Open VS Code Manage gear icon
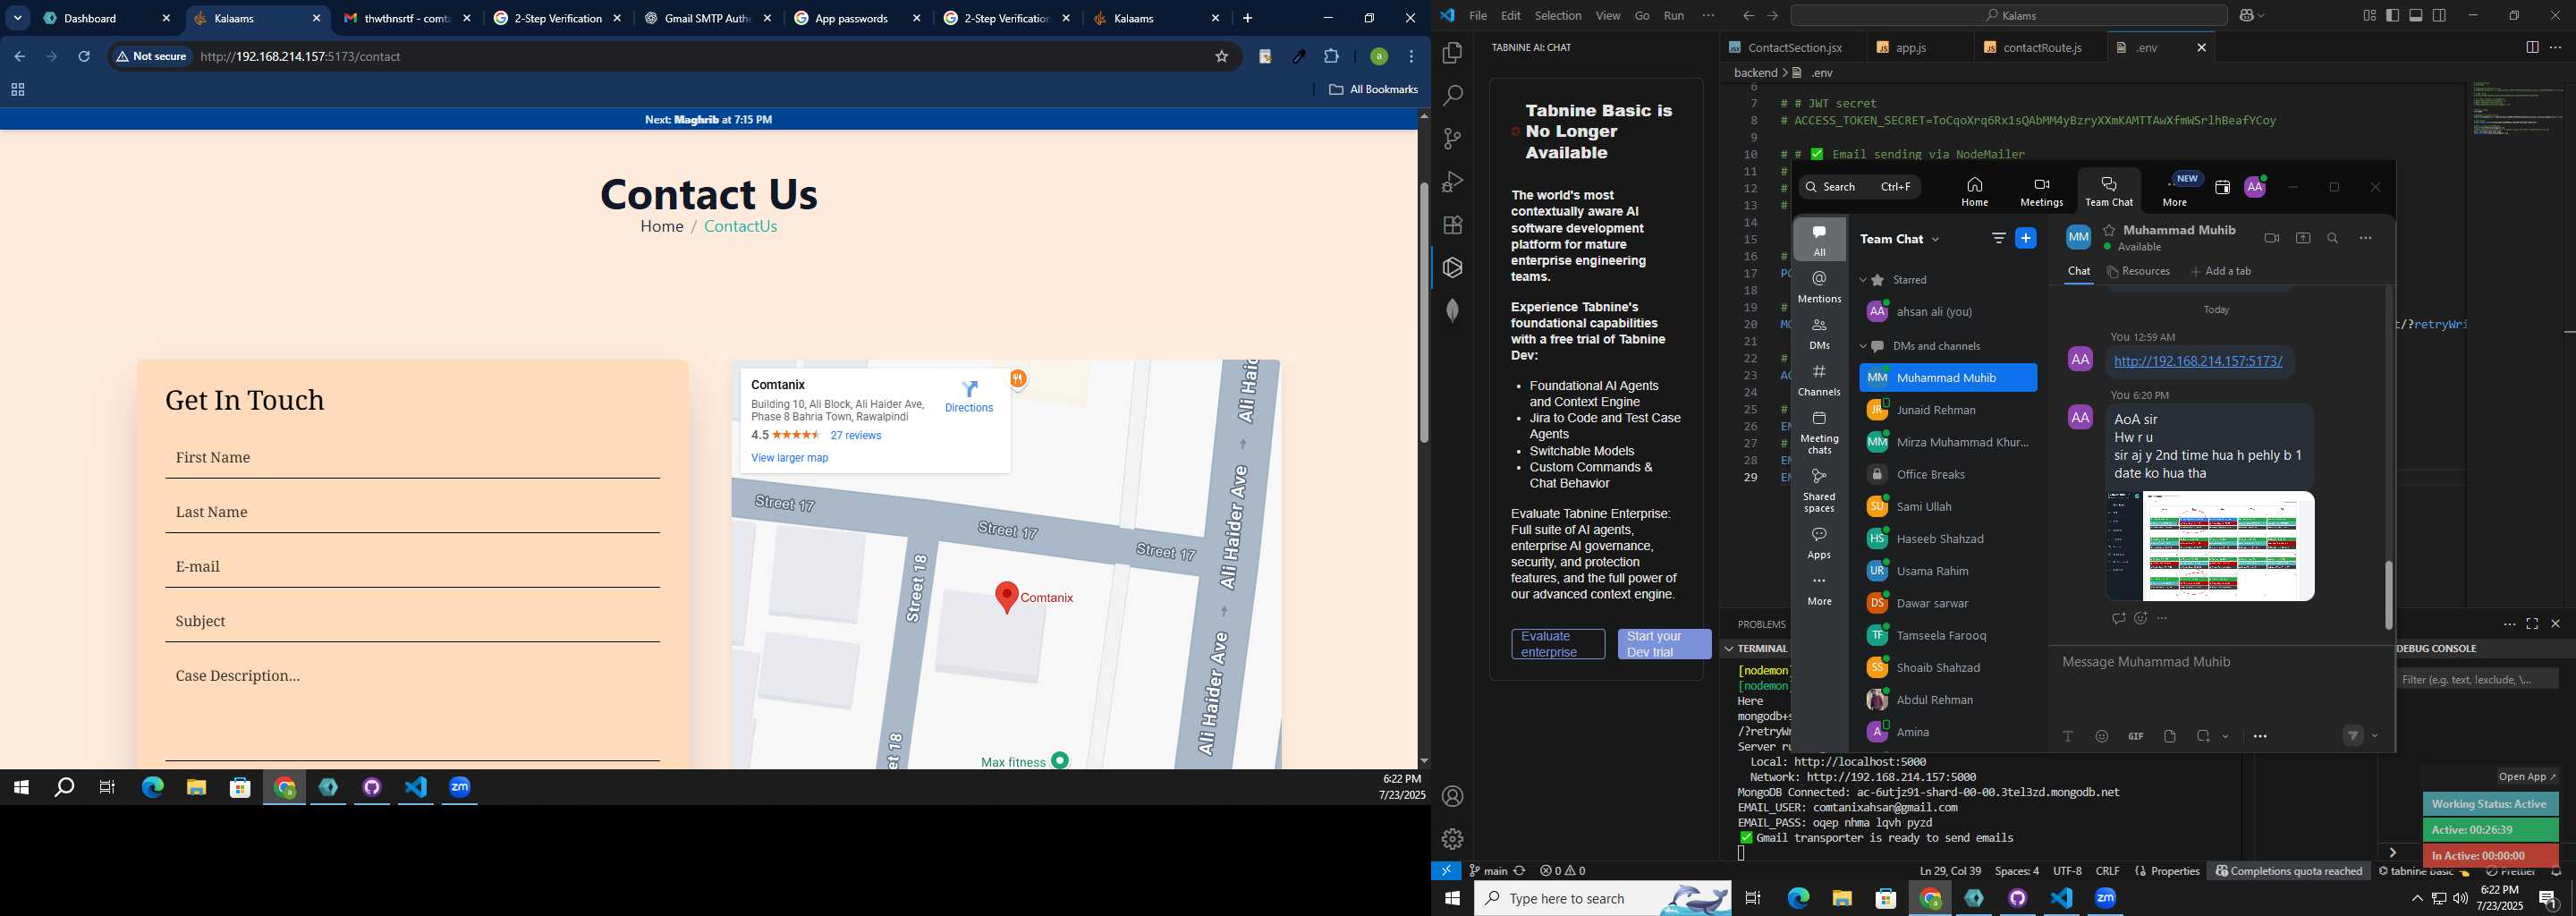Screen dimensions: 2576x916 click(x=1453, y=839)
